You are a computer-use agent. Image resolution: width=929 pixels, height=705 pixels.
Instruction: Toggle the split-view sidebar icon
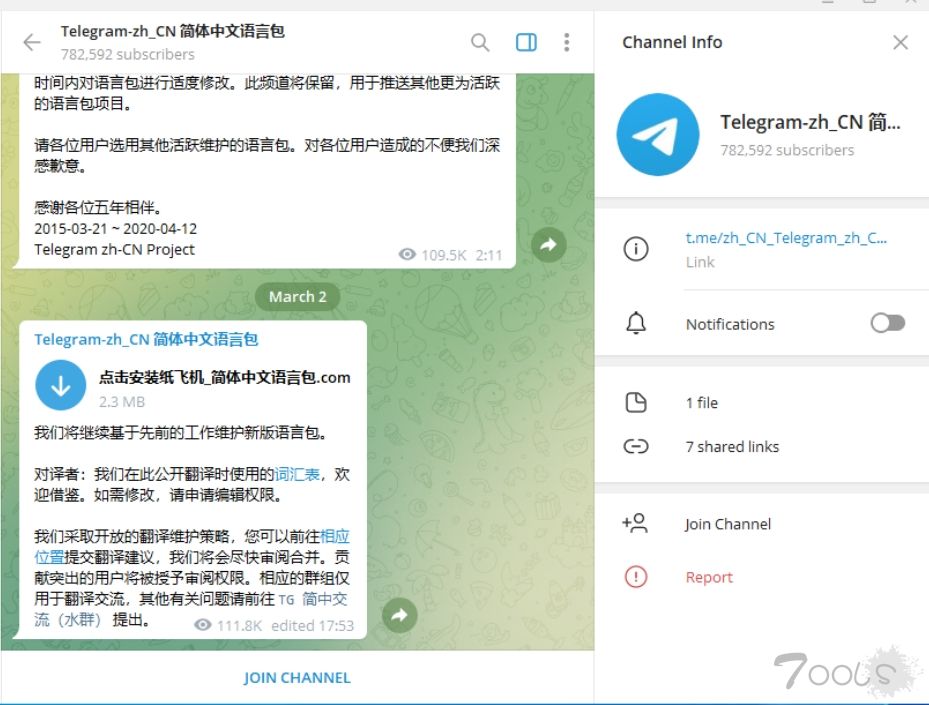click(525, 42)
